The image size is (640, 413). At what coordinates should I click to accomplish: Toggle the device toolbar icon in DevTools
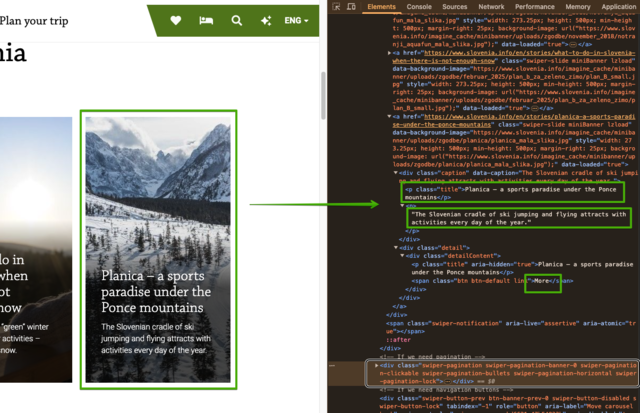352,7
